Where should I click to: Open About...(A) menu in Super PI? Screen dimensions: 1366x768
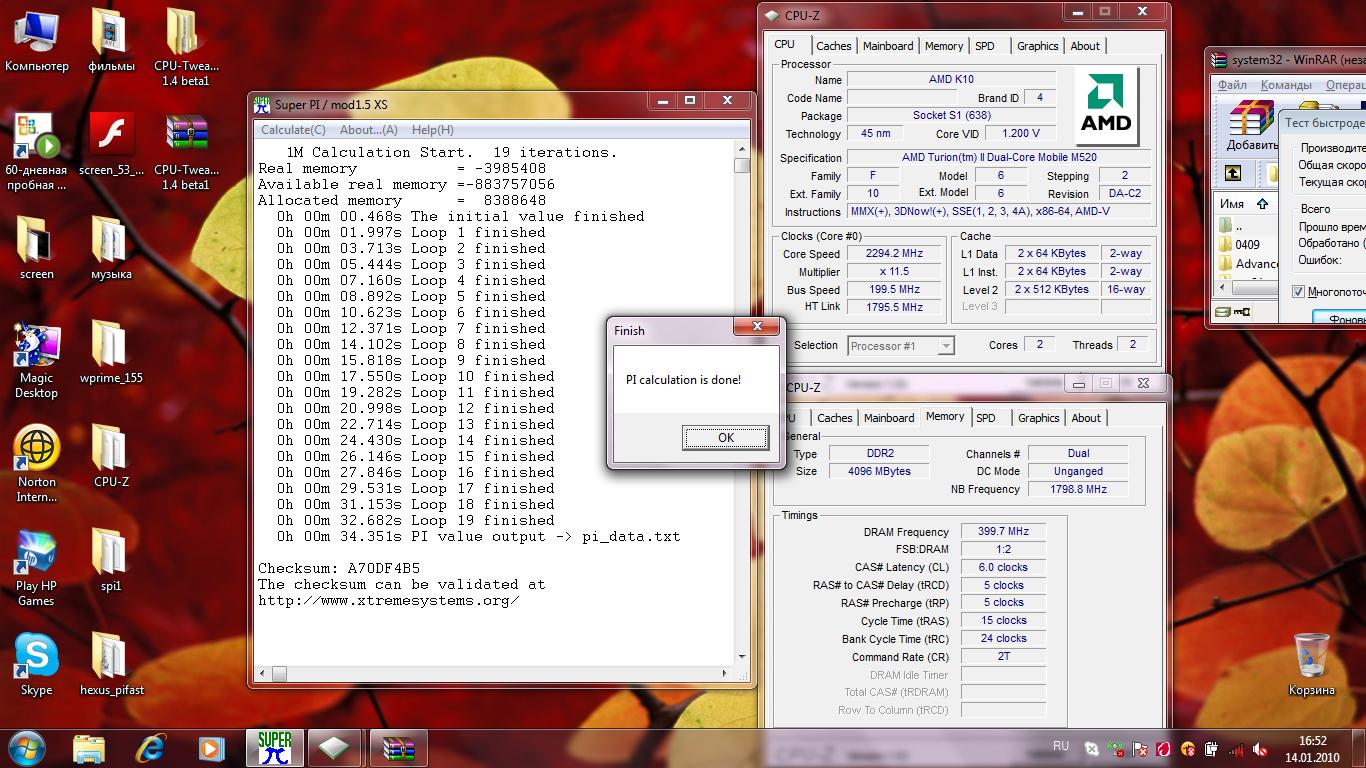pyautogui.click(x=368, y=130)
